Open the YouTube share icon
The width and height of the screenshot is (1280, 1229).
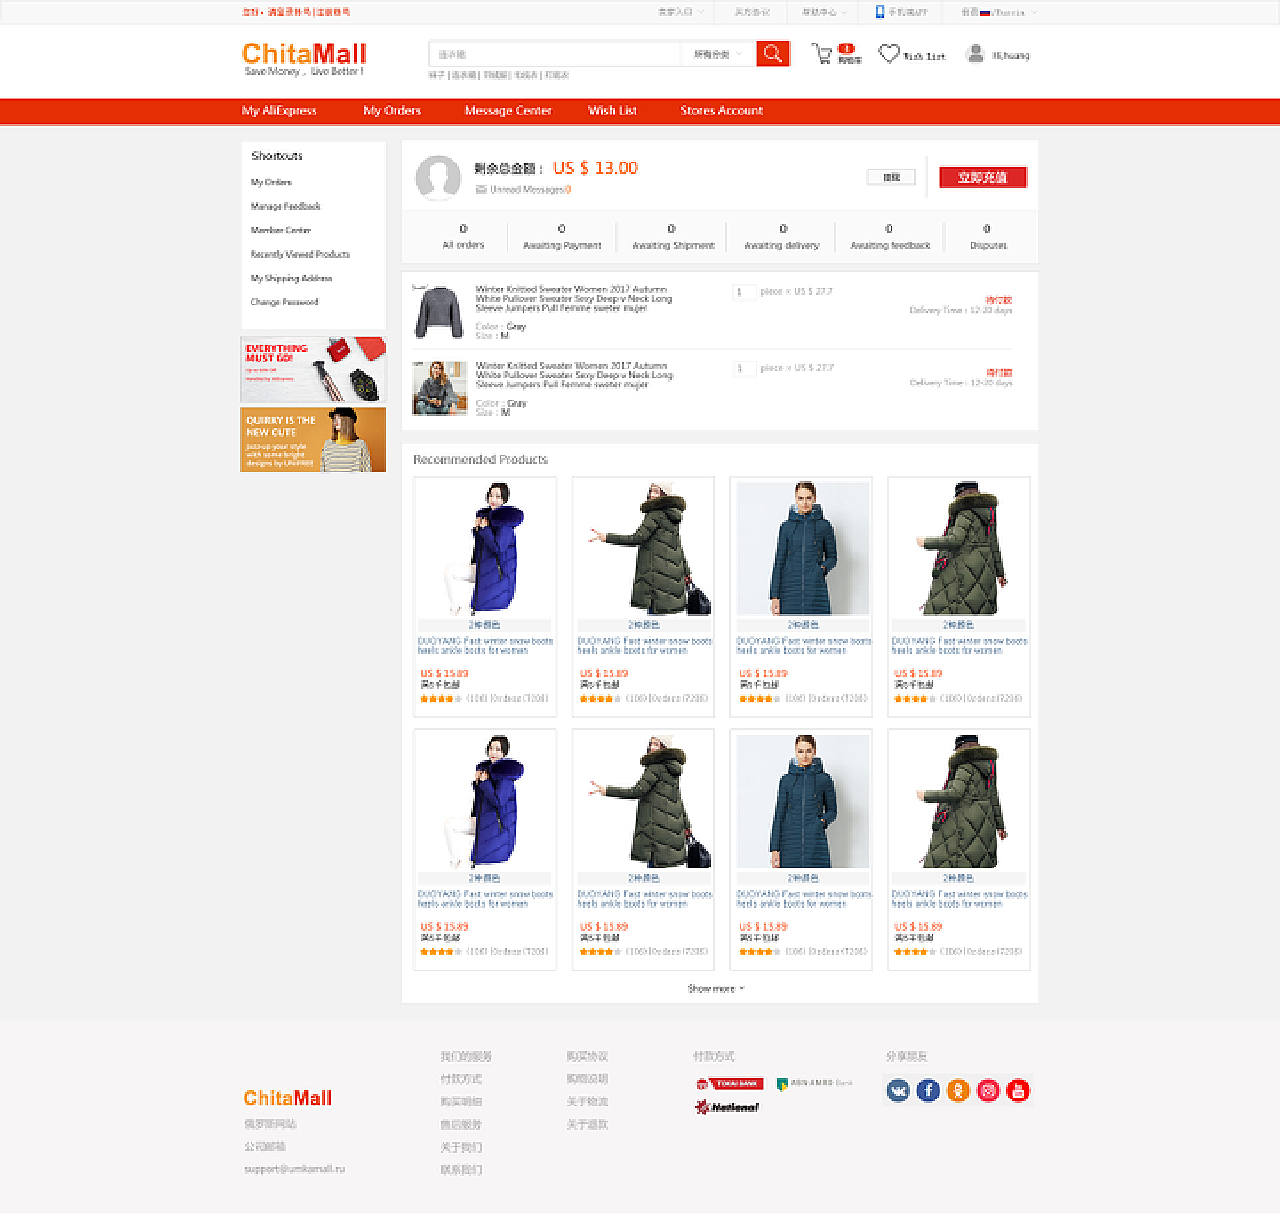[x=1018, y=1090]
